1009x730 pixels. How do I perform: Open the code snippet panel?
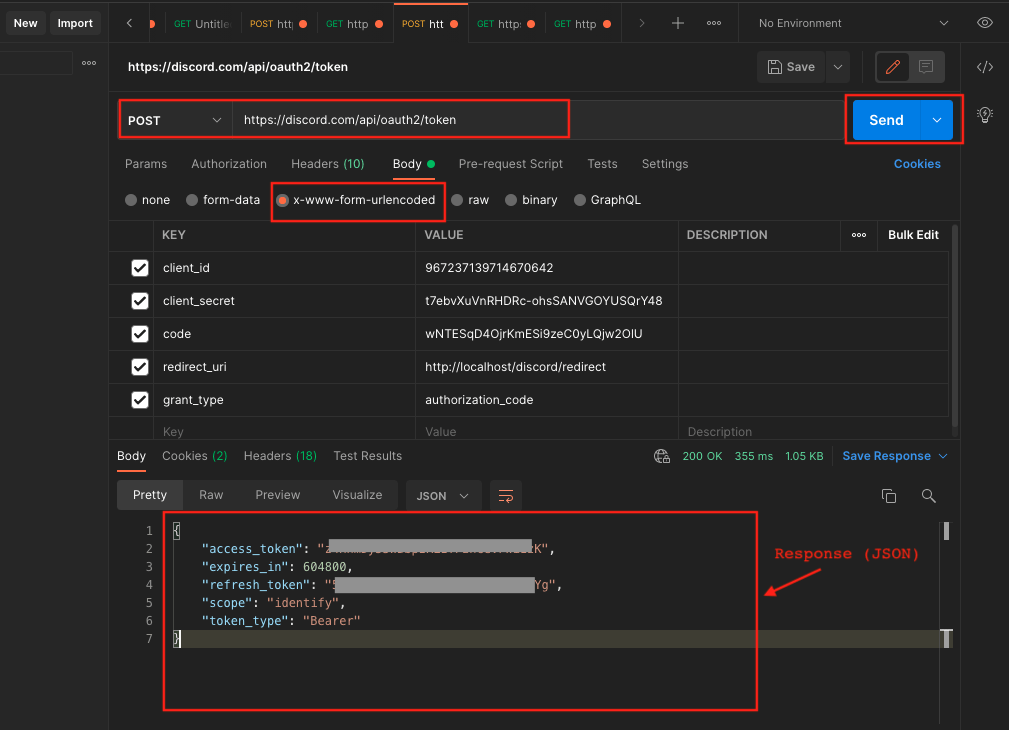tap(984, 67)
